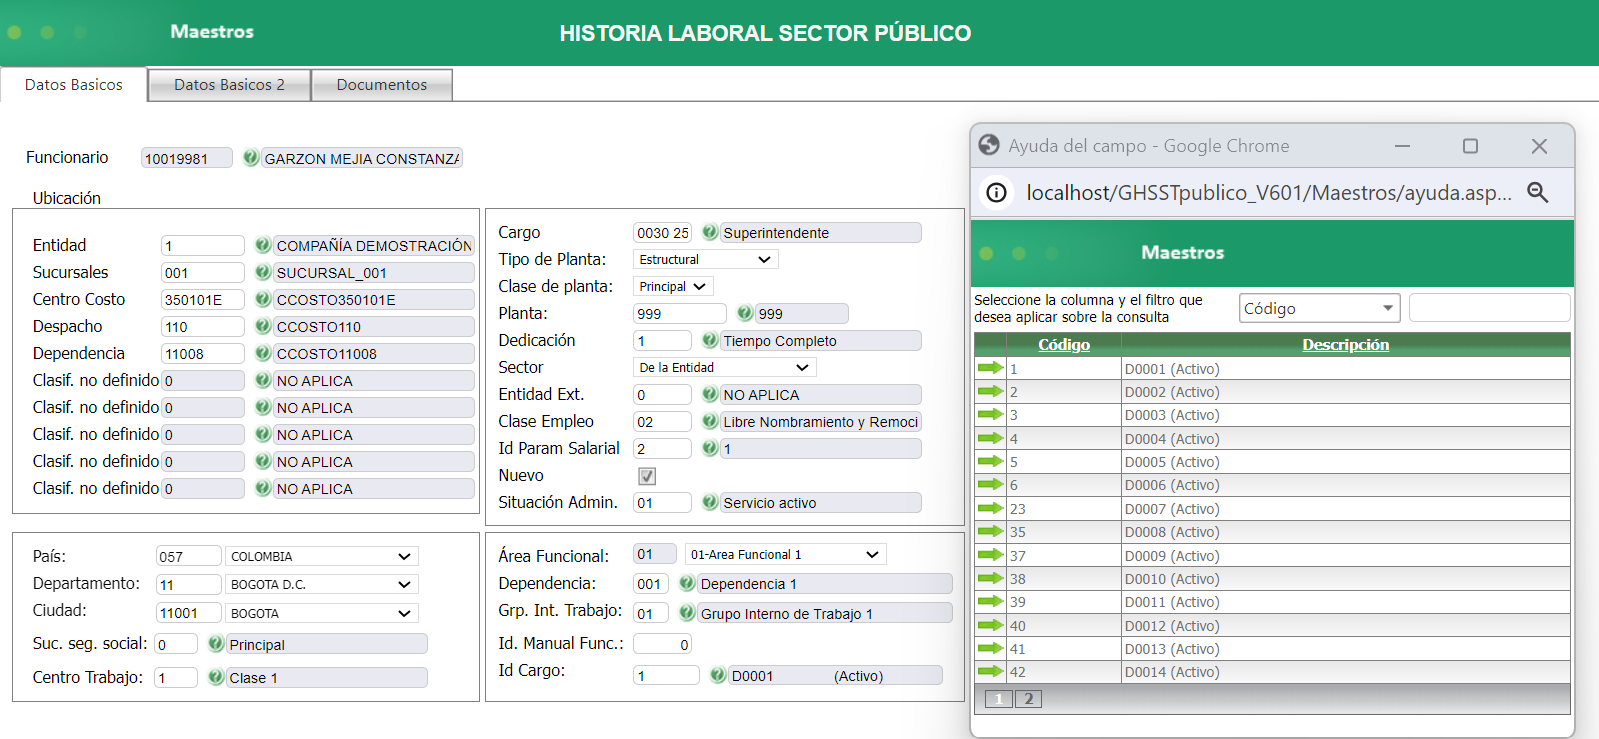Toggle the Nuevo checkbox
This screenshot has width=1599, height=739.
click(x=647, y=476)
